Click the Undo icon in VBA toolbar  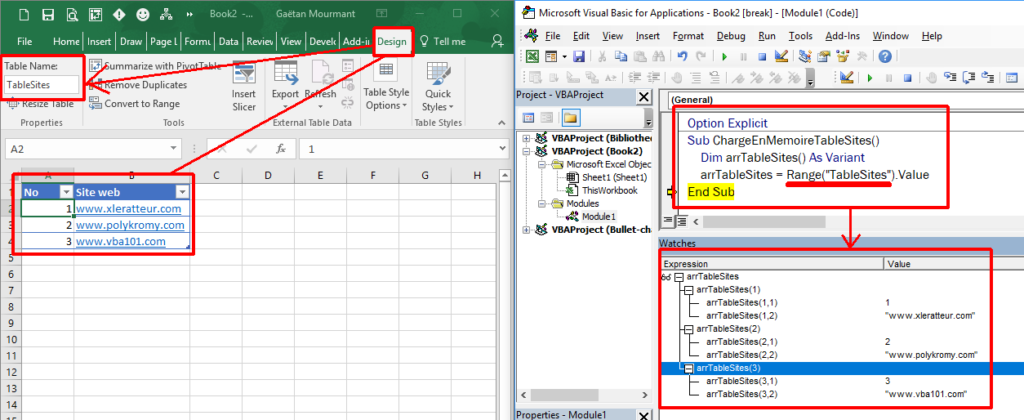682,56
